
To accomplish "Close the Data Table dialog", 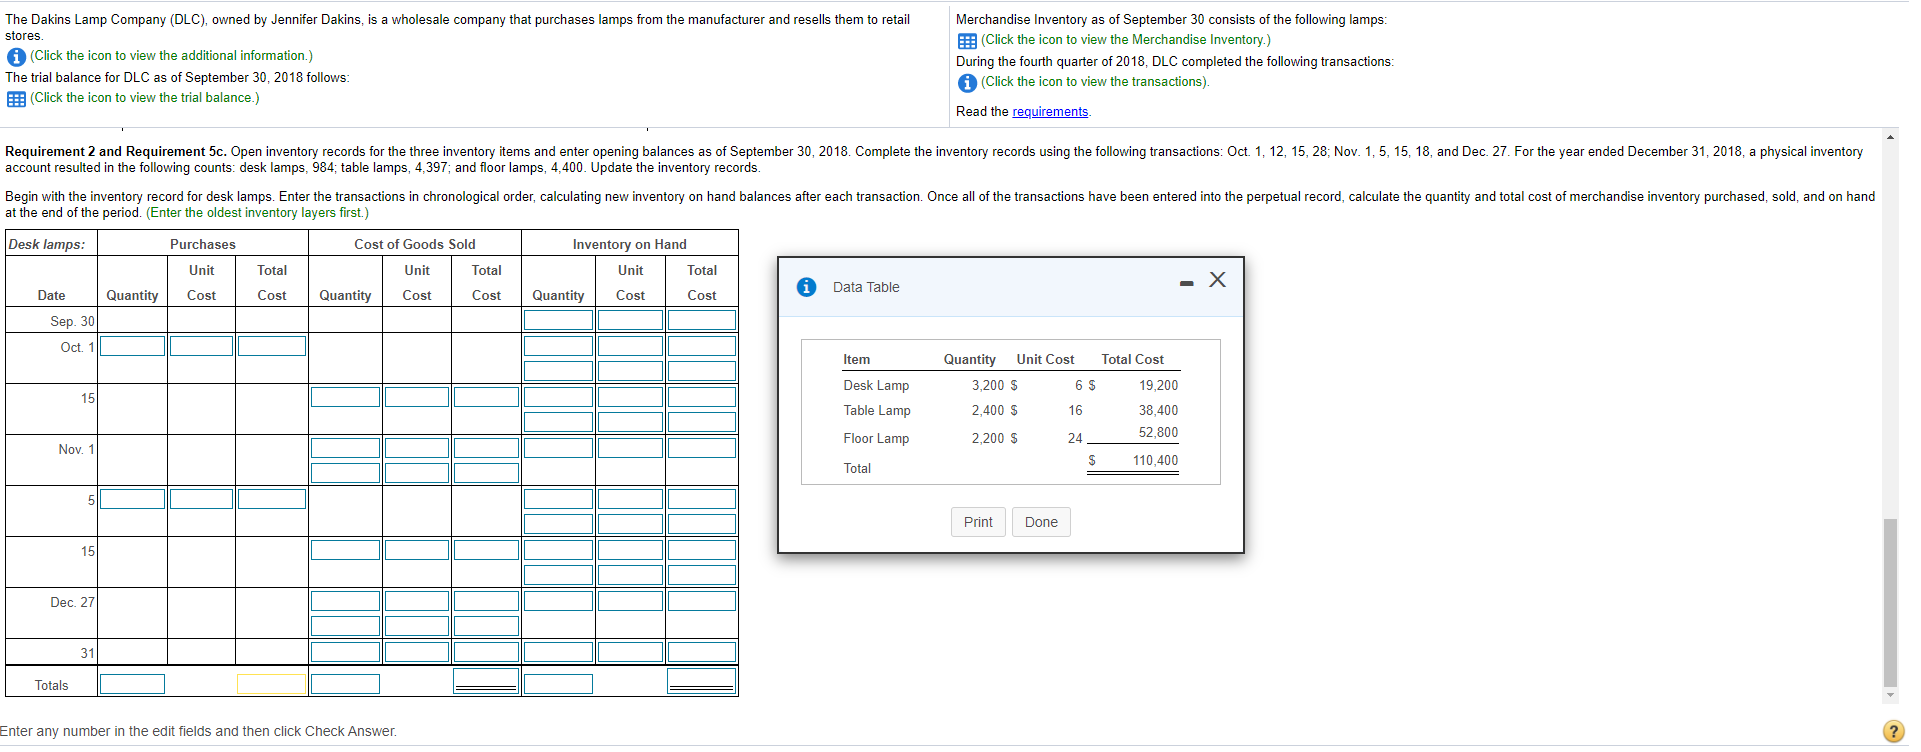I will (1217, 280).
